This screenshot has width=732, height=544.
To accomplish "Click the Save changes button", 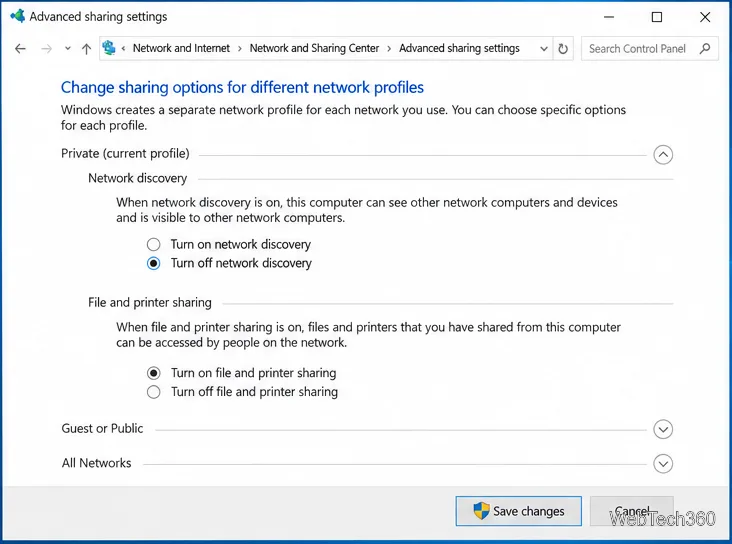I will pyautogui.click(x=519, y=511).
